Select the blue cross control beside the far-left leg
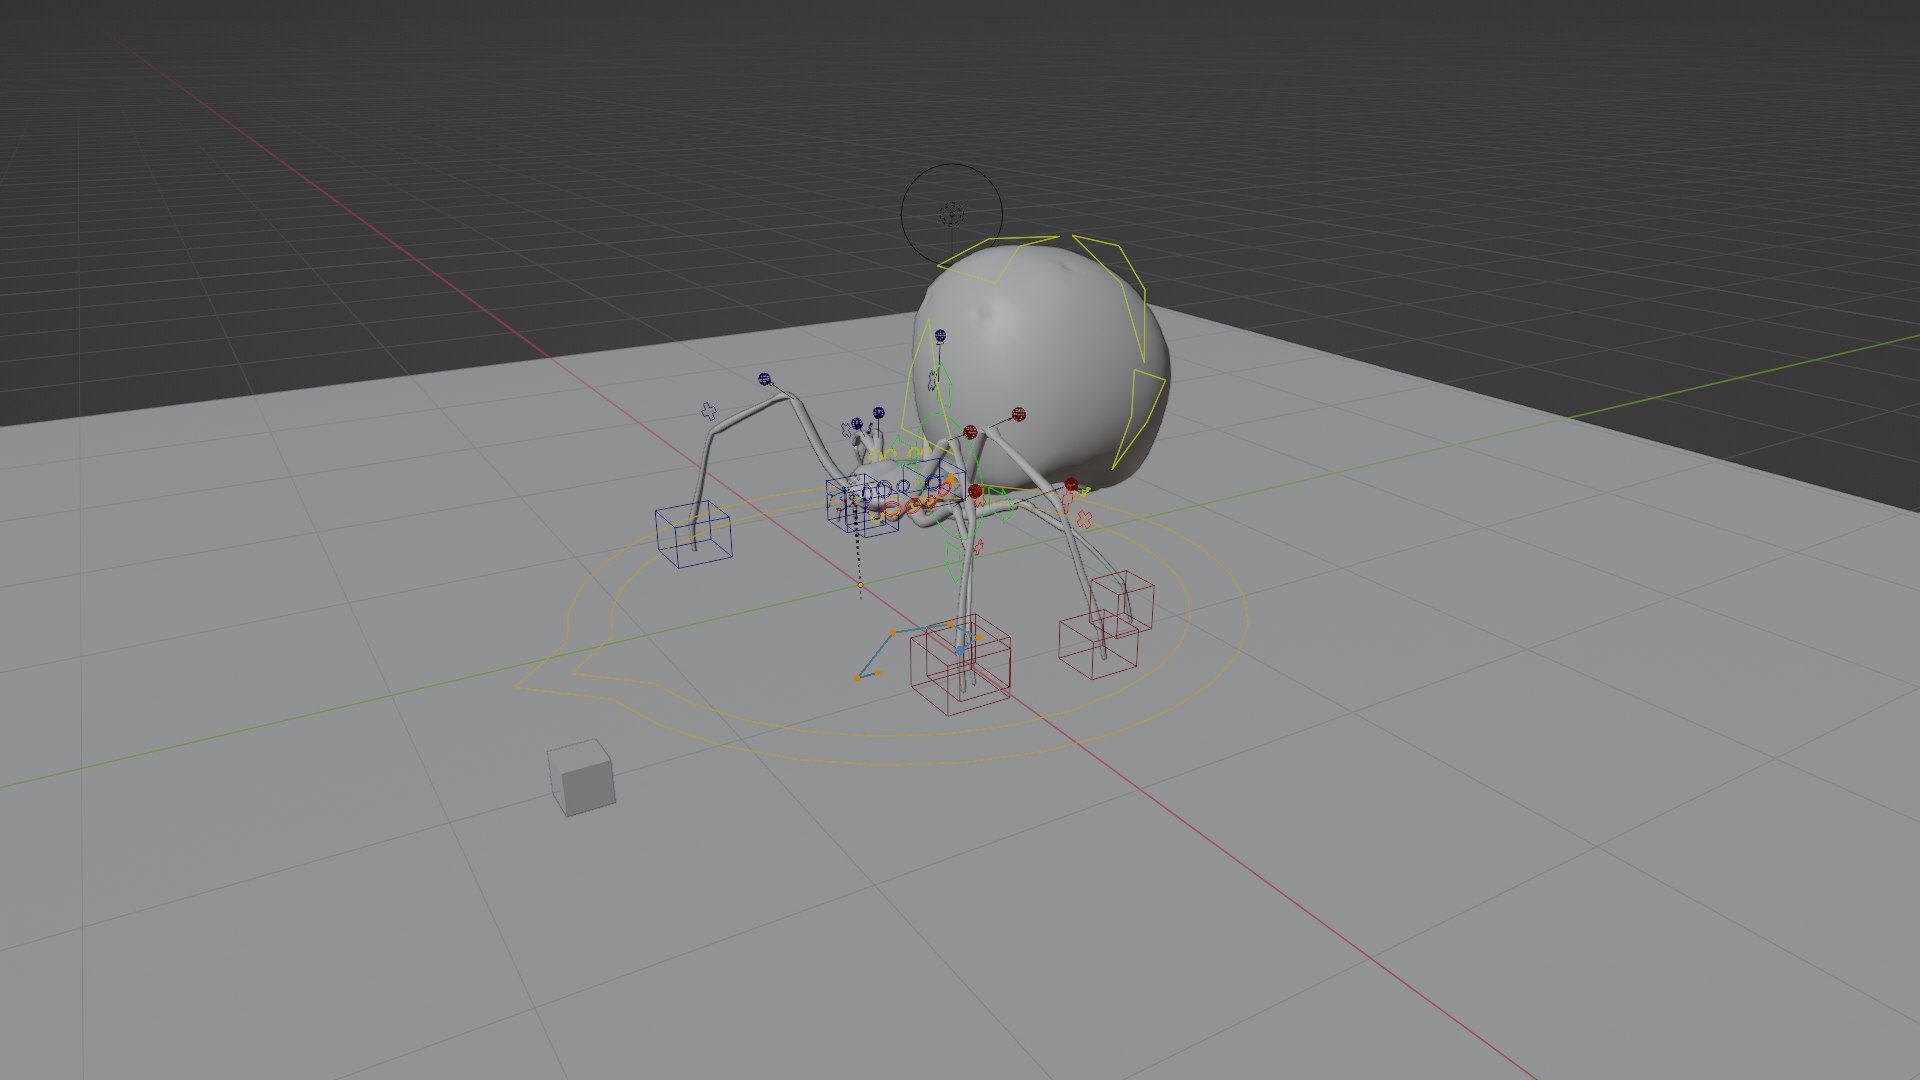 click(x=708, y=411)
